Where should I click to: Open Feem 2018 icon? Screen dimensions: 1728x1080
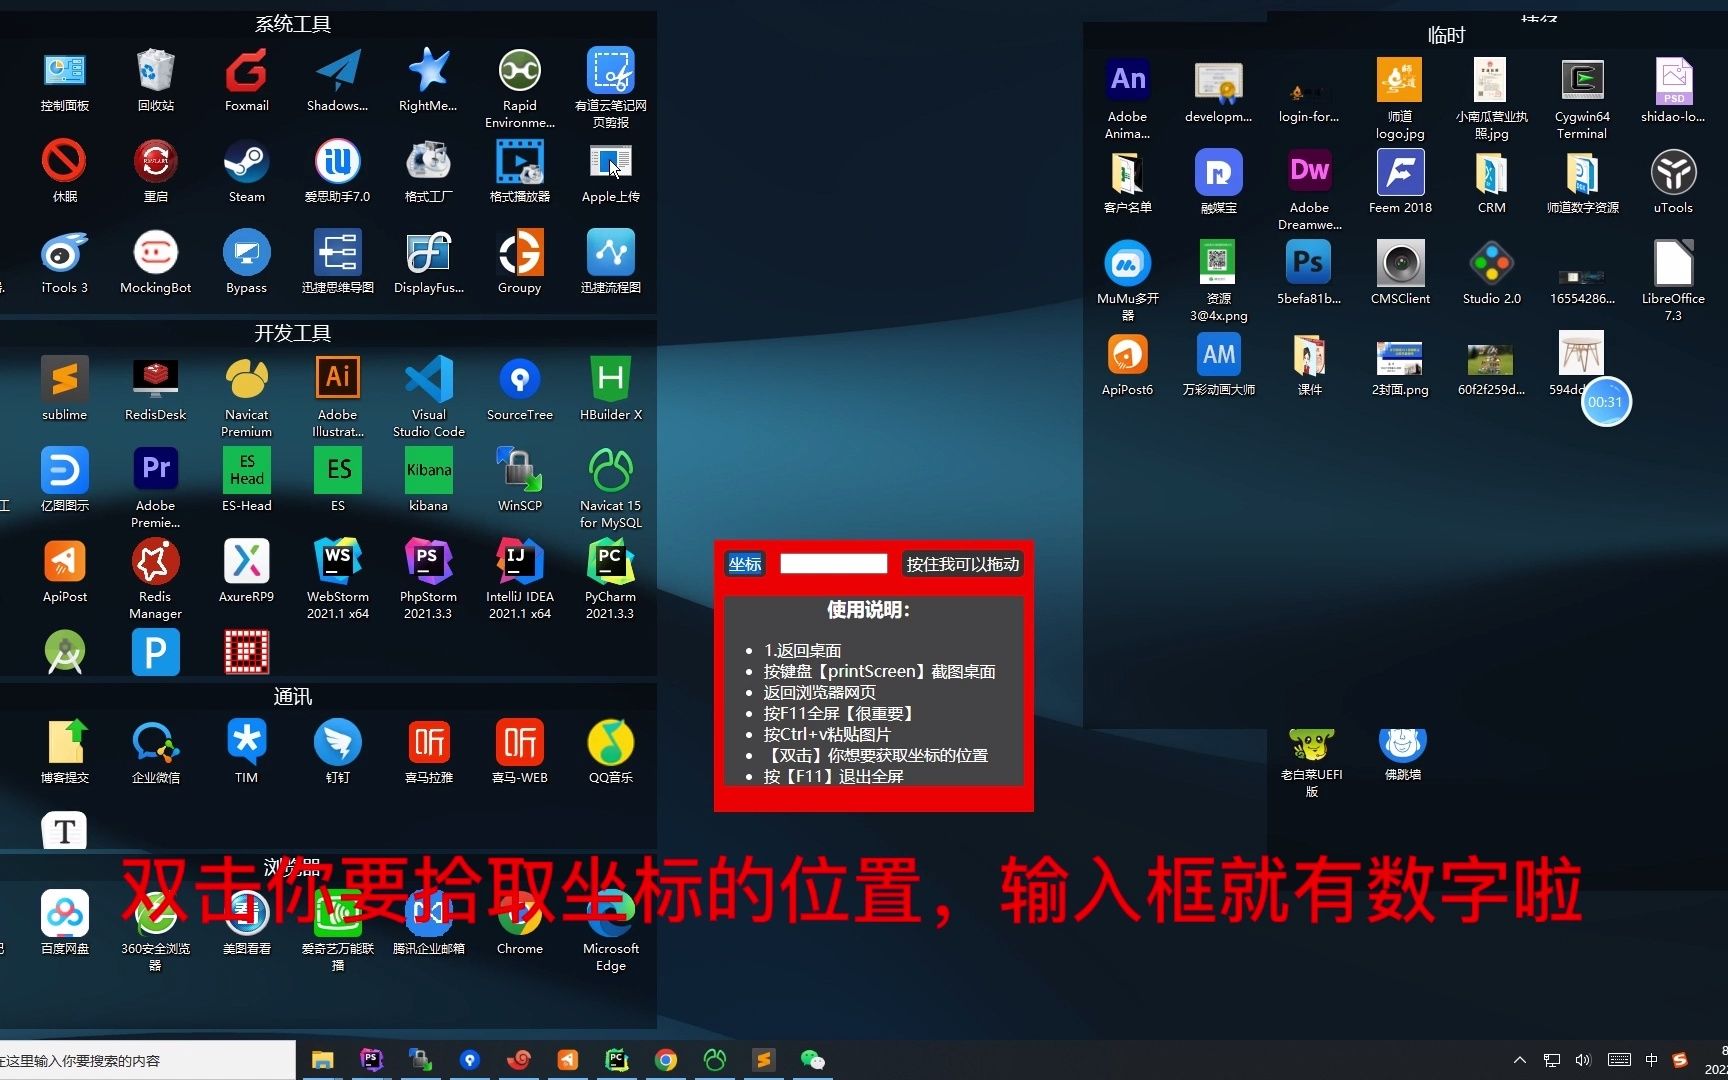point(1400,182)
